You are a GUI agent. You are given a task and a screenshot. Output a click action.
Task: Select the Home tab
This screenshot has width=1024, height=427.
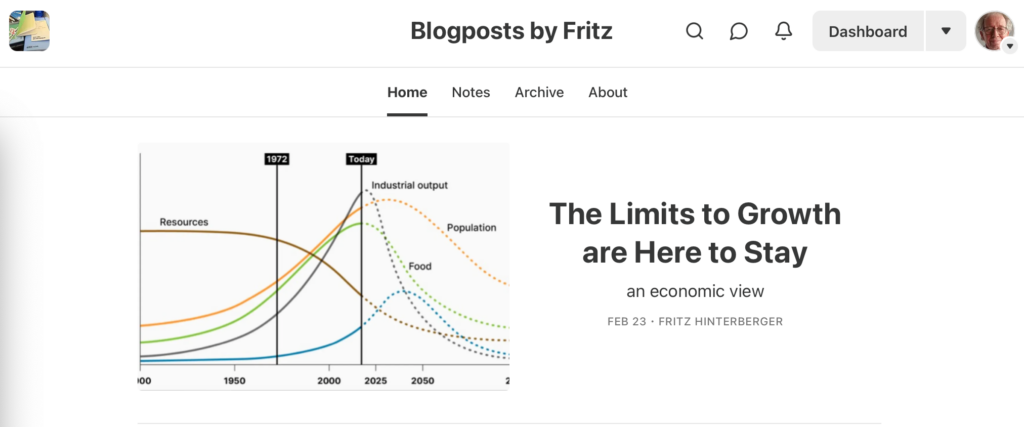407,92
